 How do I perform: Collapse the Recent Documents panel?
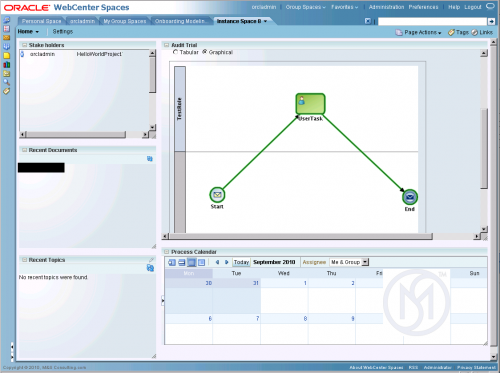[24, 150]
